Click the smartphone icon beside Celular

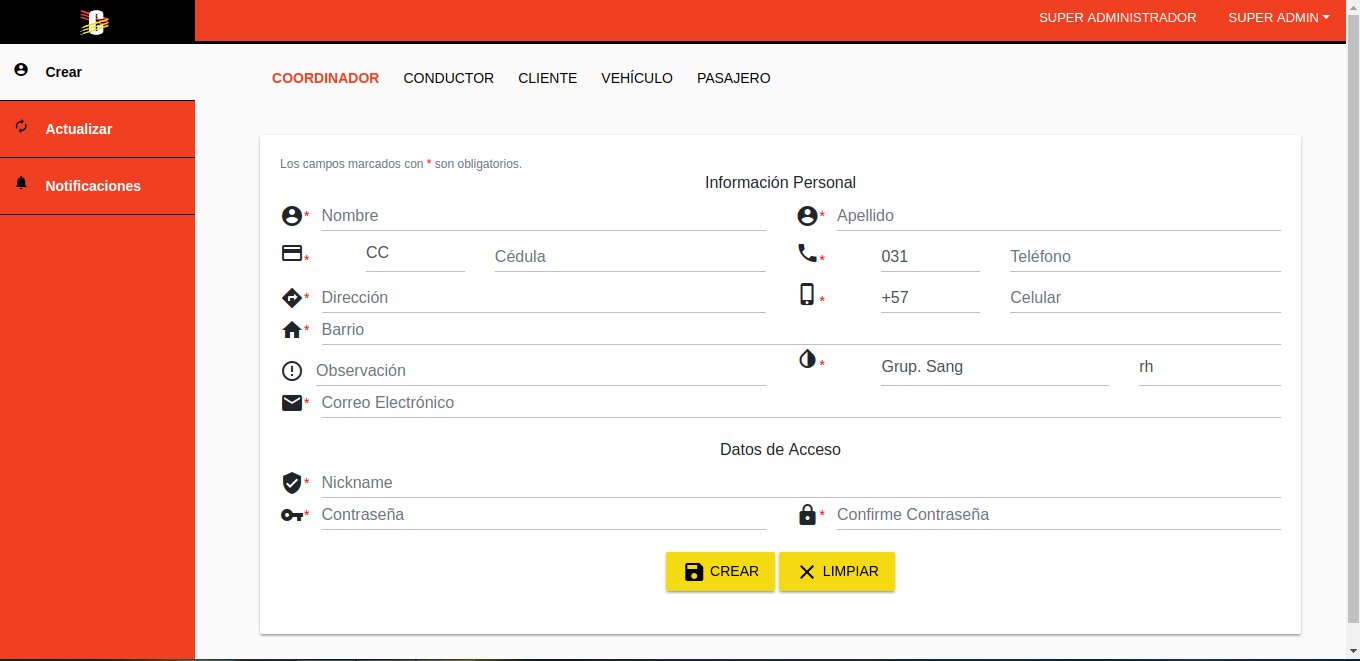[807, 294]
